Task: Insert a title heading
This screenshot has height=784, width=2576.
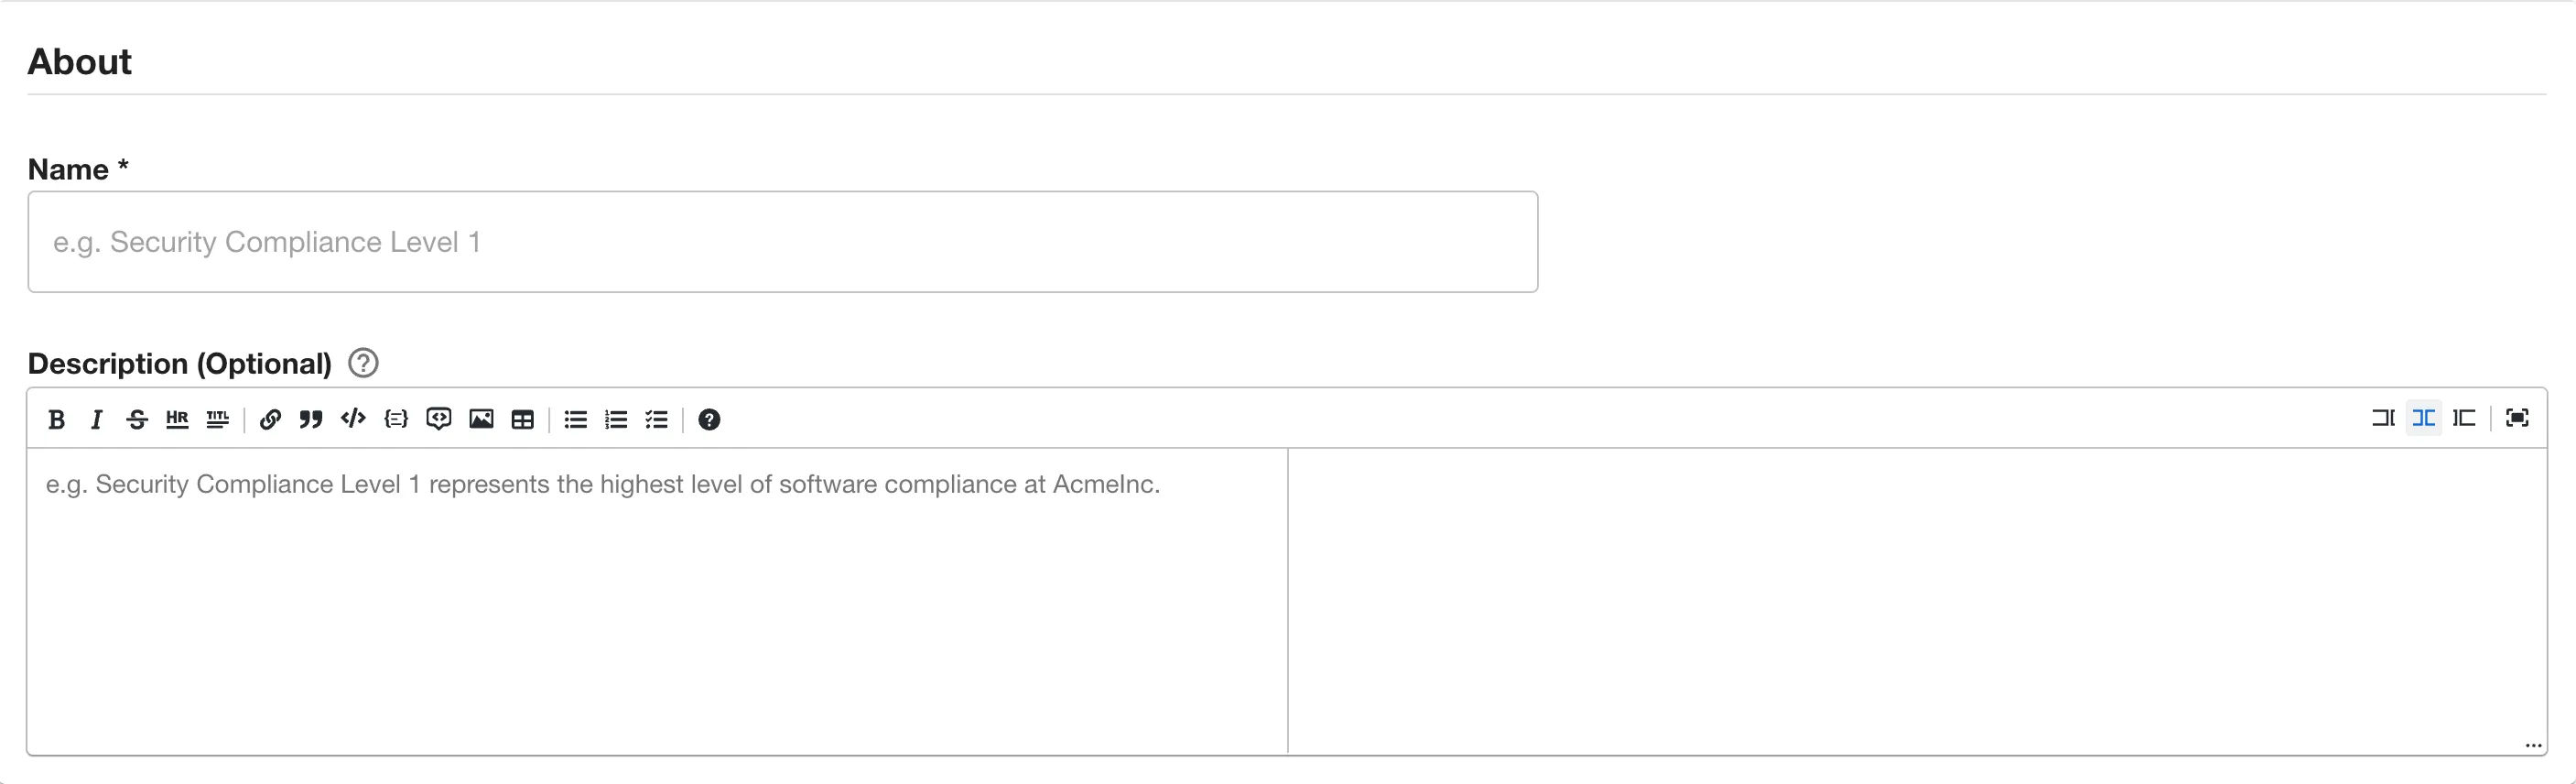Action: point(217,419)
